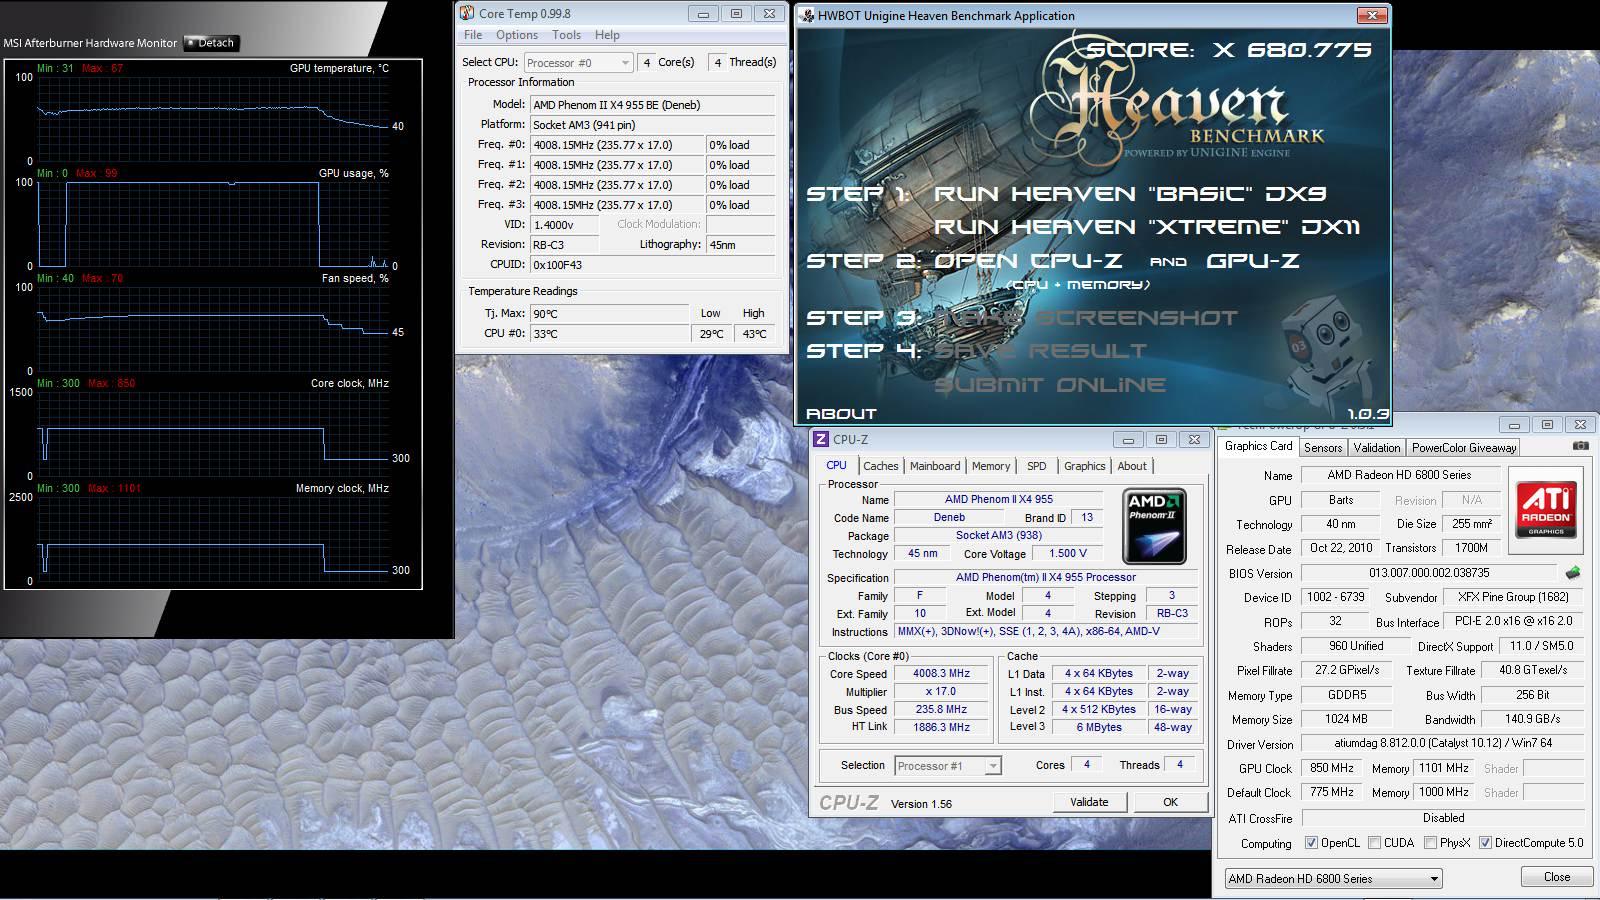Click ABOUT in the Heaven benchmark window

click(x=841, y=414)
